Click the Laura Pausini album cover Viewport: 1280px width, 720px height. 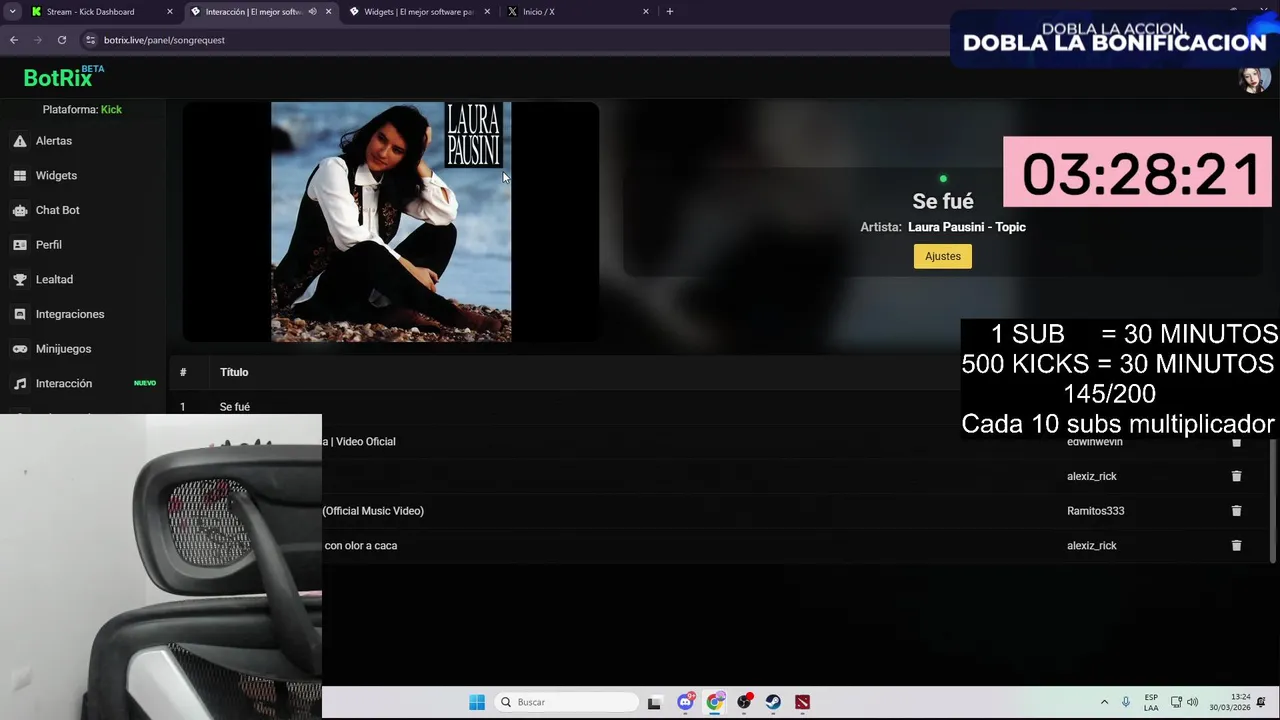tap(391, 222)
